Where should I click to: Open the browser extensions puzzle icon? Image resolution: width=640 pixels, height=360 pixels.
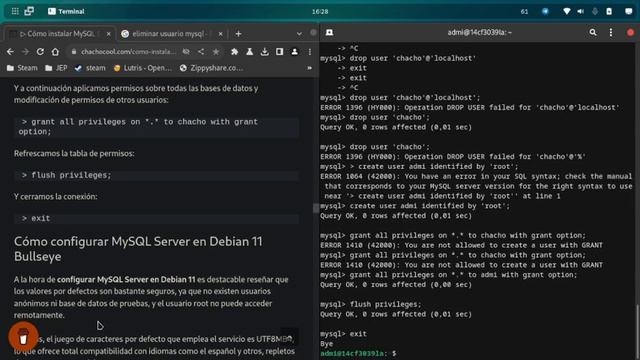tap(234, 52)
